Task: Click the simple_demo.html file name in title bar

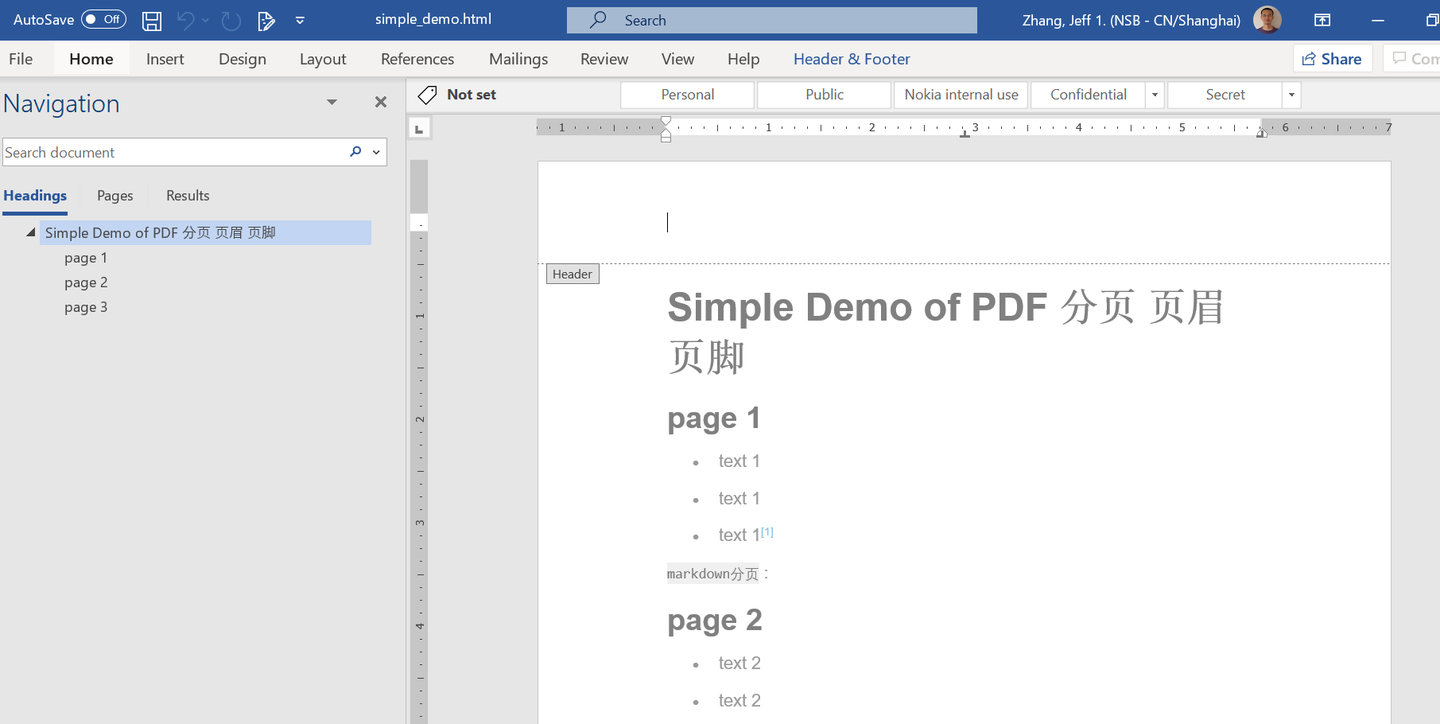Action: [x=433, y=19]
